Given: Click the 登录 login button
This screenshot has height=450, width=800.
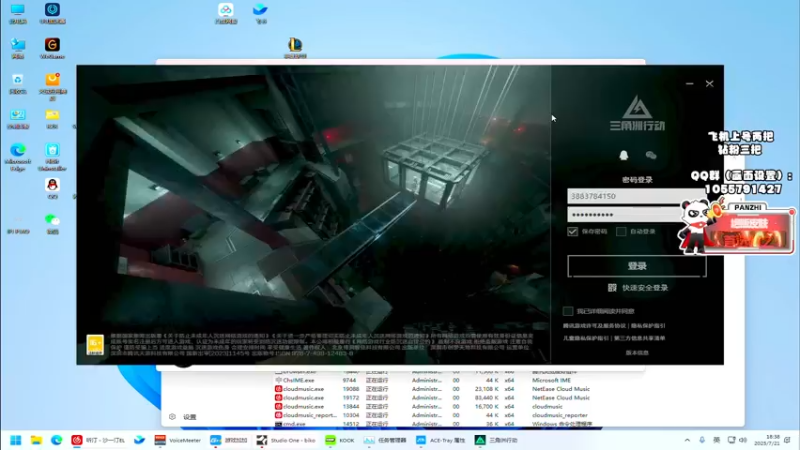Looking at the screenshot, I should pos(637,266).
